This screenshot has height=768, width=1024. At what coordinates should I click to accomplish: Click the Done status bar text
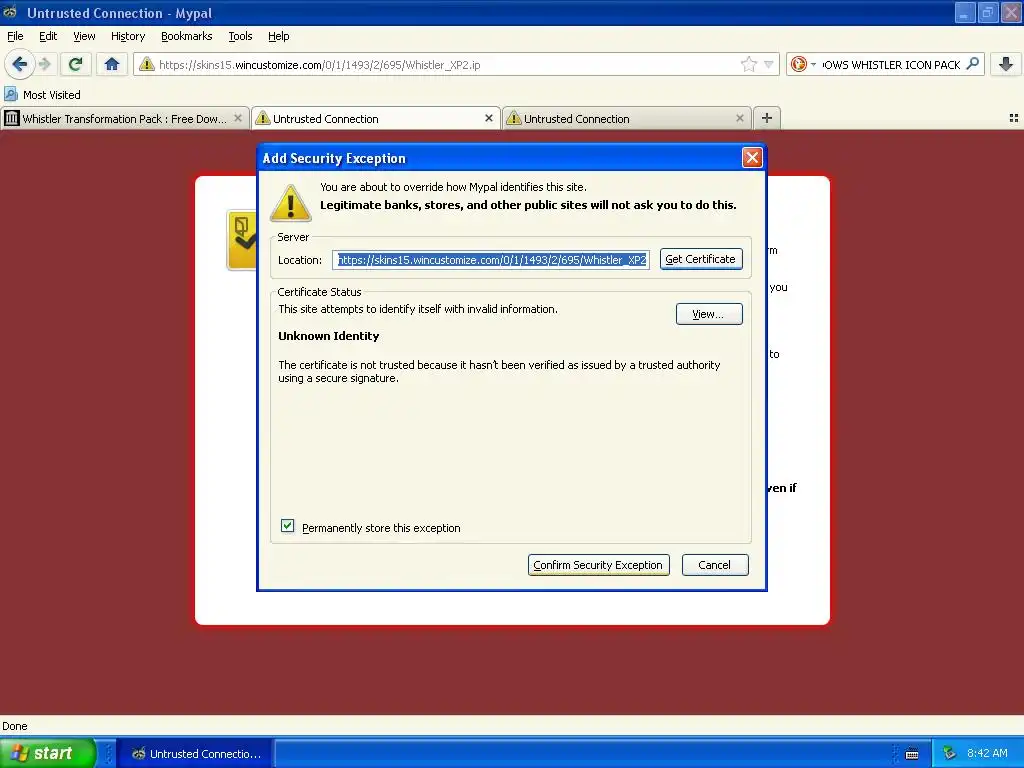coord(15,726)
